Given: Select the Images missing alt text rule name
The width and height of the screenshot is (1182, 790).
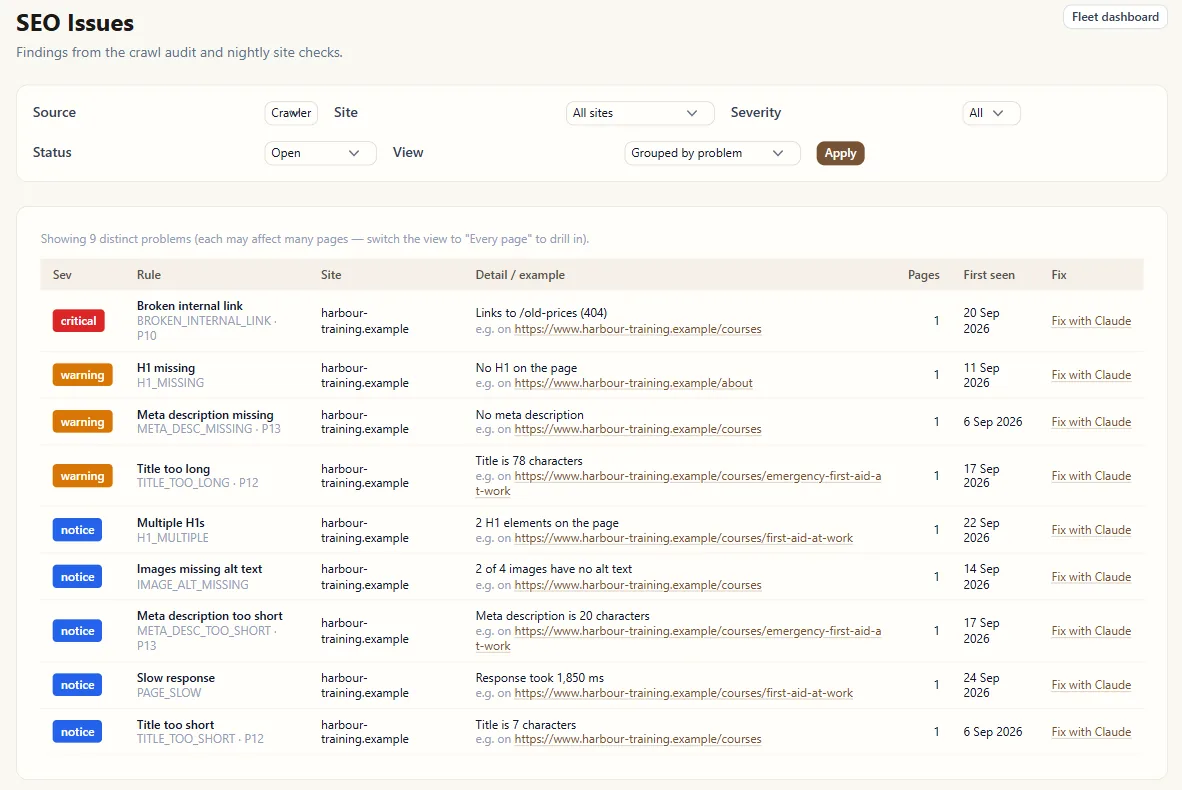Looking at the screenshot, I should coord(200,569).
